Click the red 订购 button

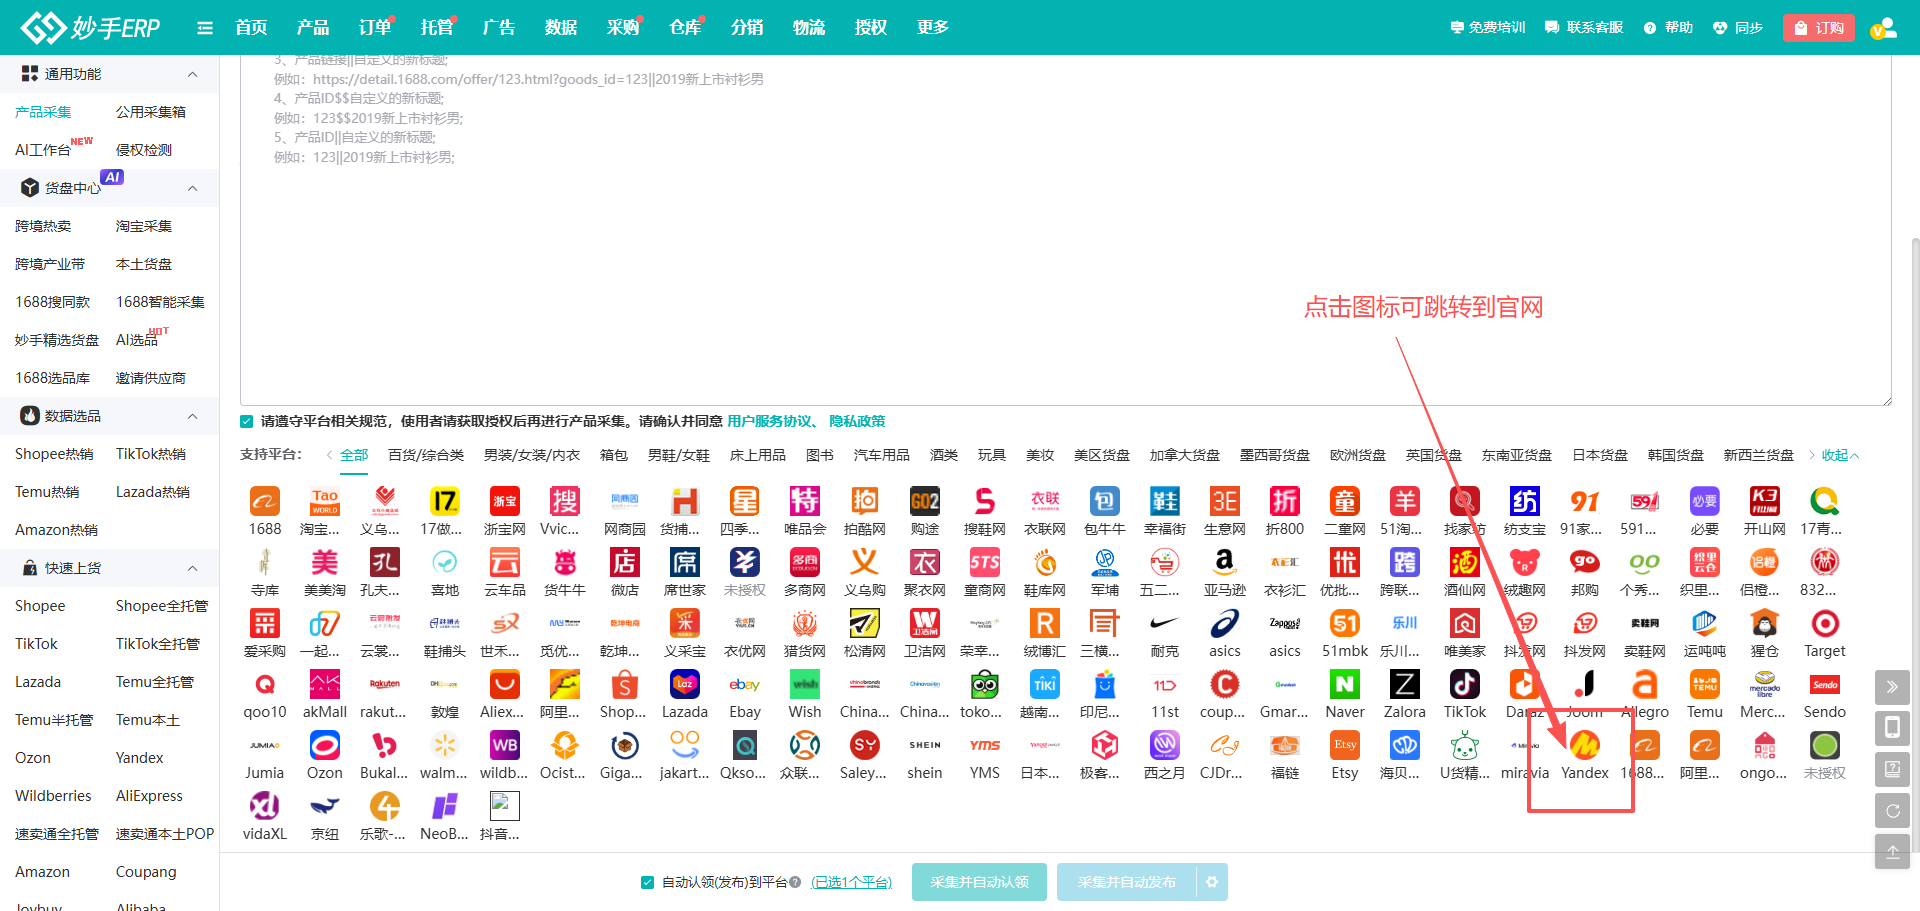pos(1819,28)
